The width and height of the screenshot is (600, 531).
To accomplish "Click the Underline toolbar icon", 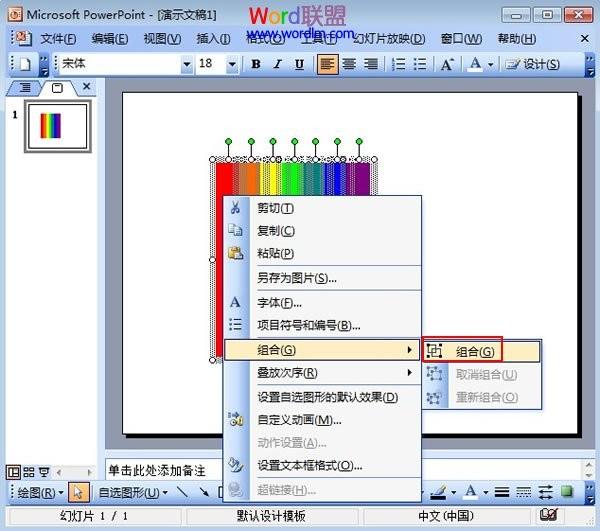I will 299,64.
